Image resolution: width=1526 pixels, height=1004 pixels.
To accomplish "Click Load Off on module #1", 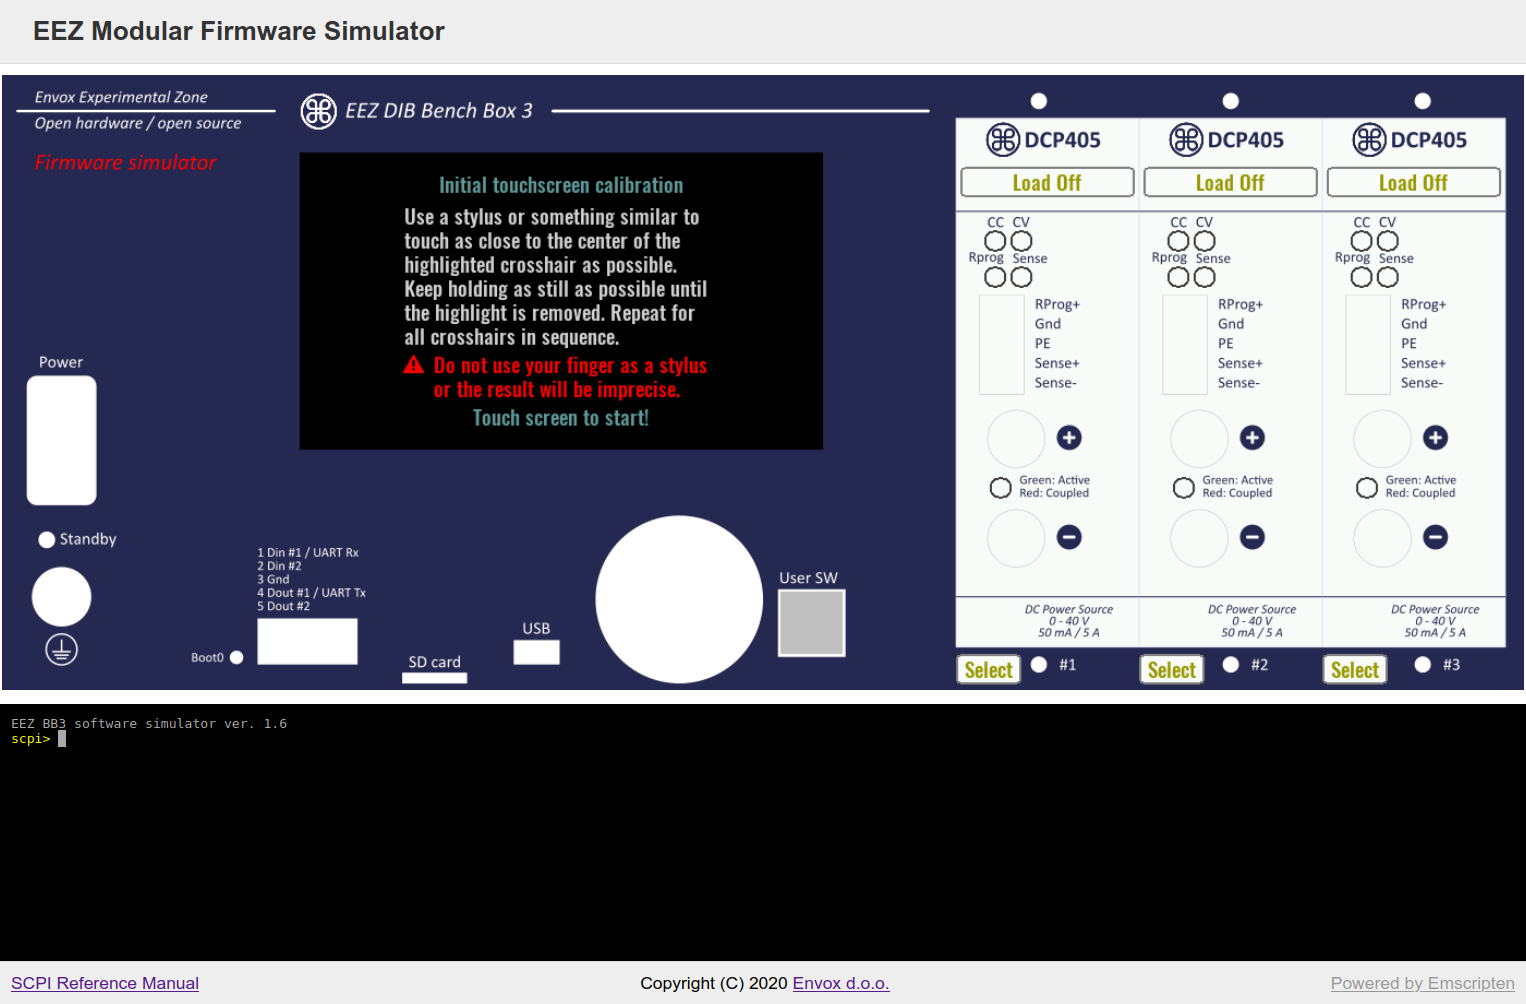I will (1047, 183).
